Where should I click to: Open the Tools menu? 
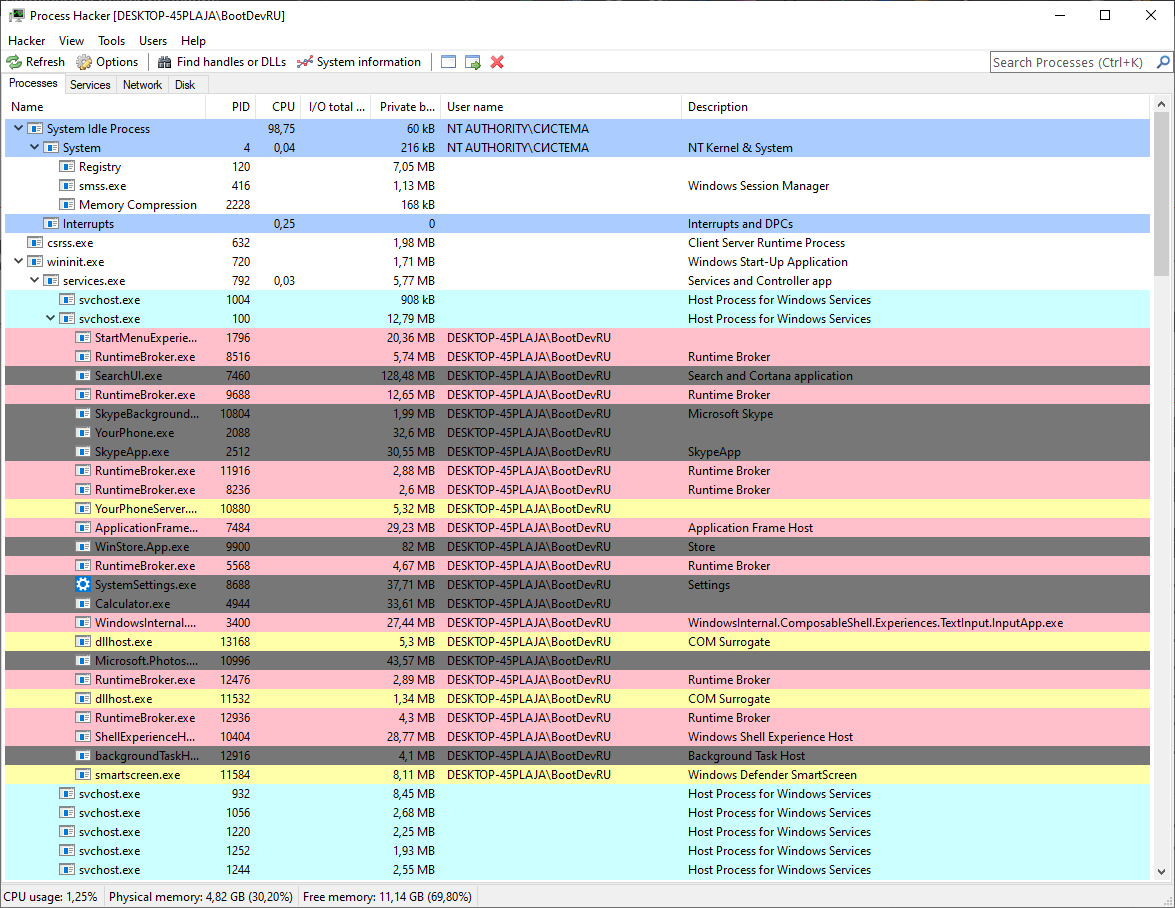click(111, 40)
